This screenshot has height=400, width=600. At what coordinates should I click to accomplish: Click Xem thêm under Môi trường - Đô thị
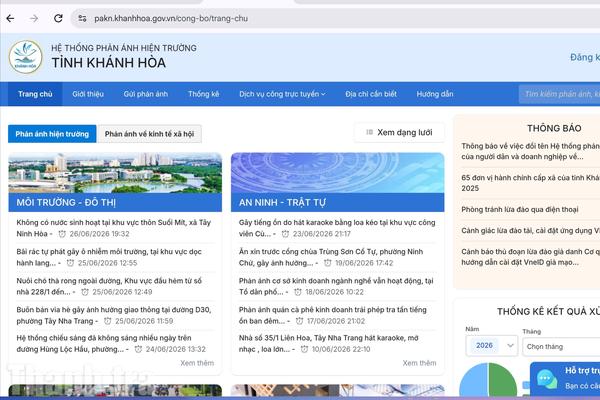tap(197, 363)
